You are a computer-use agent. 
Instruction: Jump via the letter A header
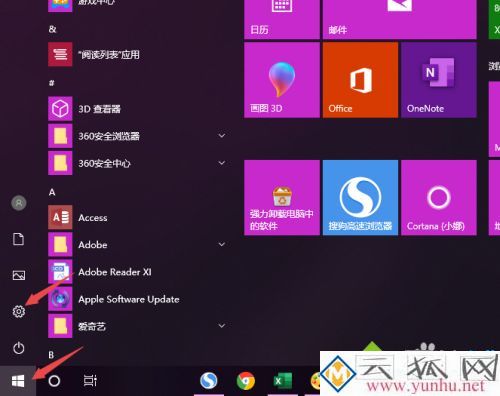click(52, 192)
